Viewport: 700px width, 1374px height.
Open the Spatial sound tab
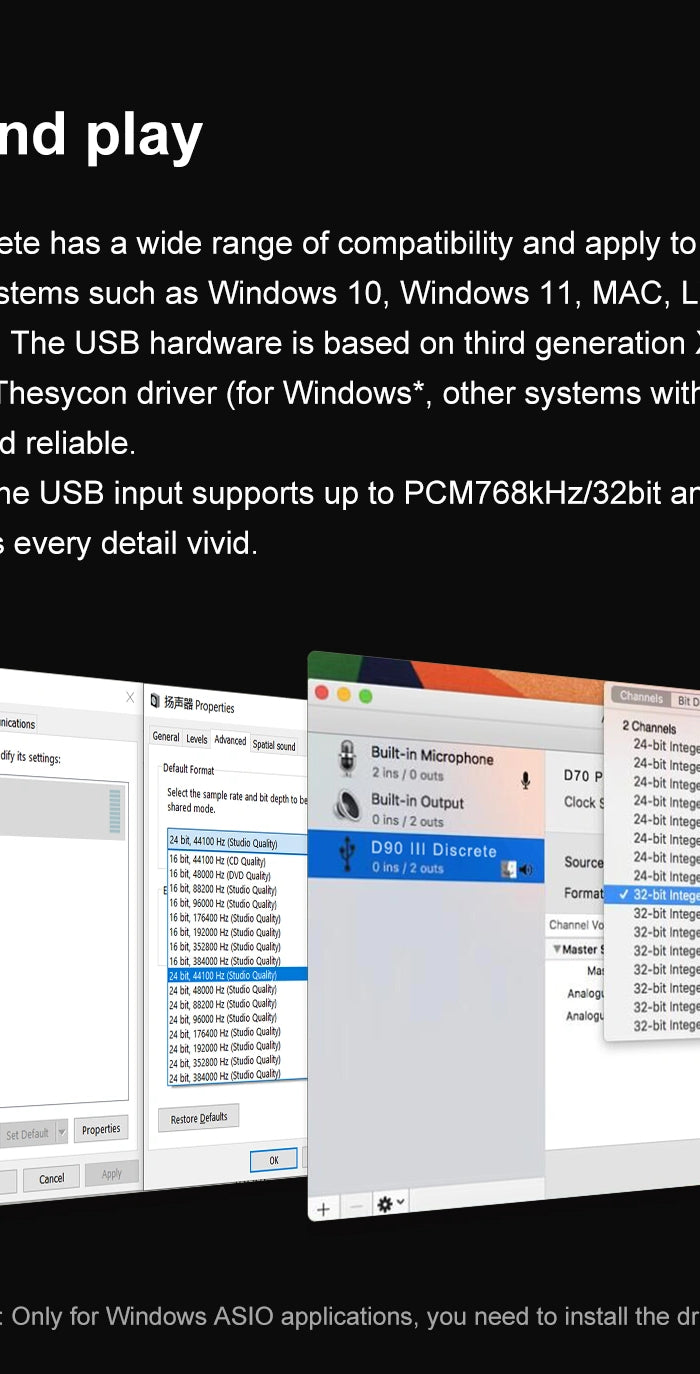[274, 745]
